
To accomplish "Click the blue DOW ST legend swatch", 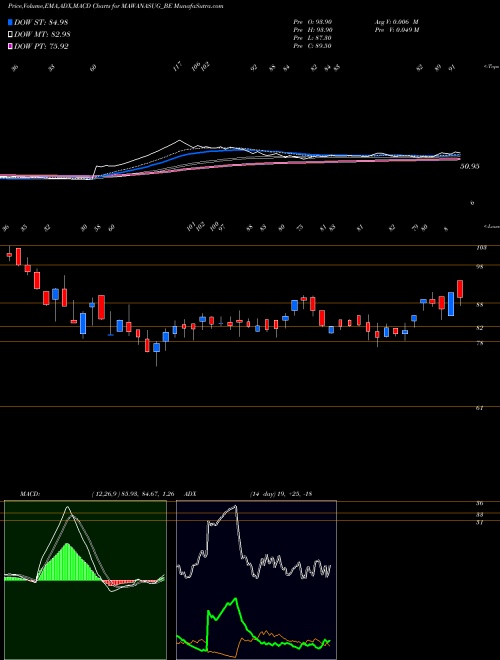I will [11, 22].
